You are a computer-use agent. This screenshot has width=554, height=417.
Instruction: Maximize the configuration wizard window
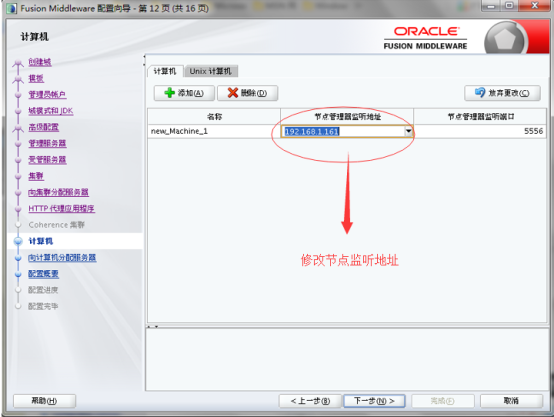509,6
